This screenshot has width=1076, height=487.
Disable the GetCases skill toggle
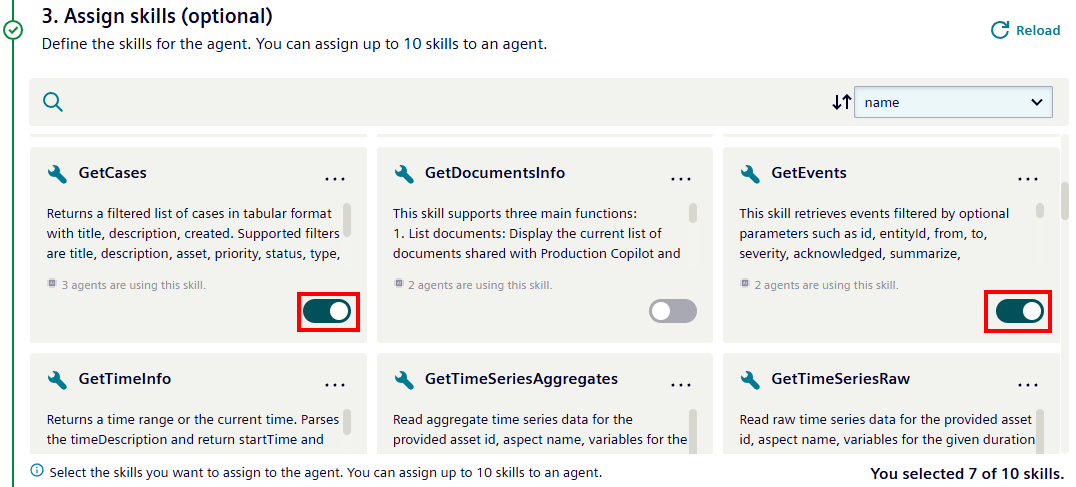(x=327, y=311)
